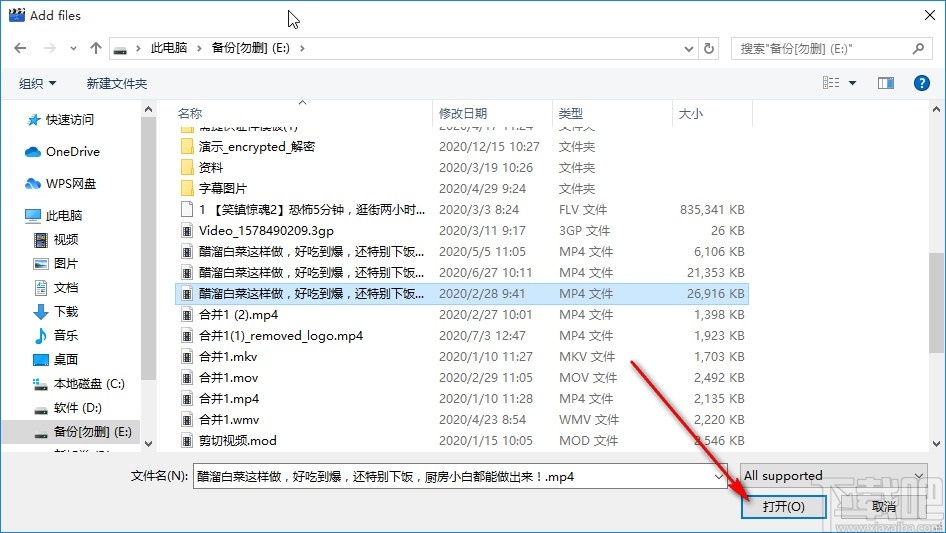Open the 组织 menu

pos(37,83)
